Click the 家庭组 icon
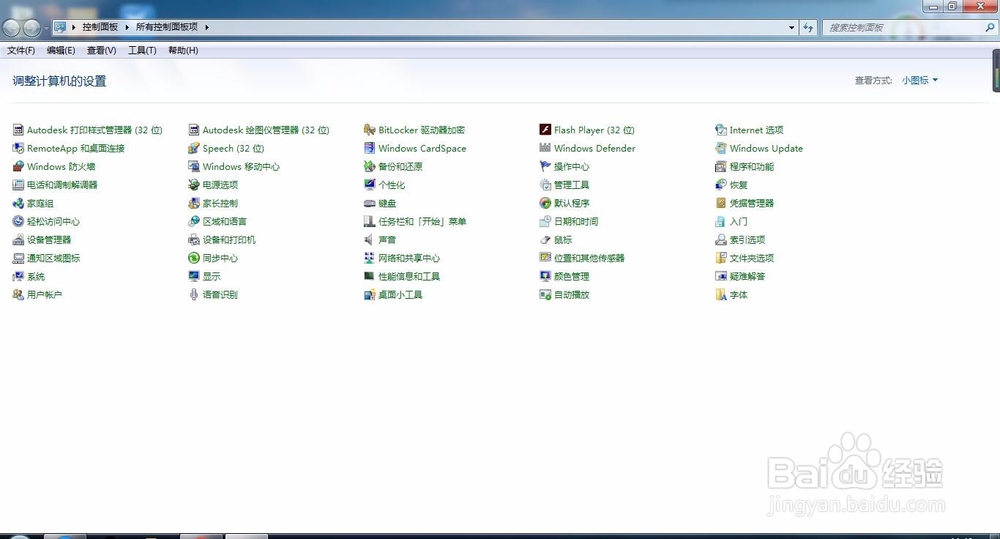The image size is (1000, 539). 18,203
